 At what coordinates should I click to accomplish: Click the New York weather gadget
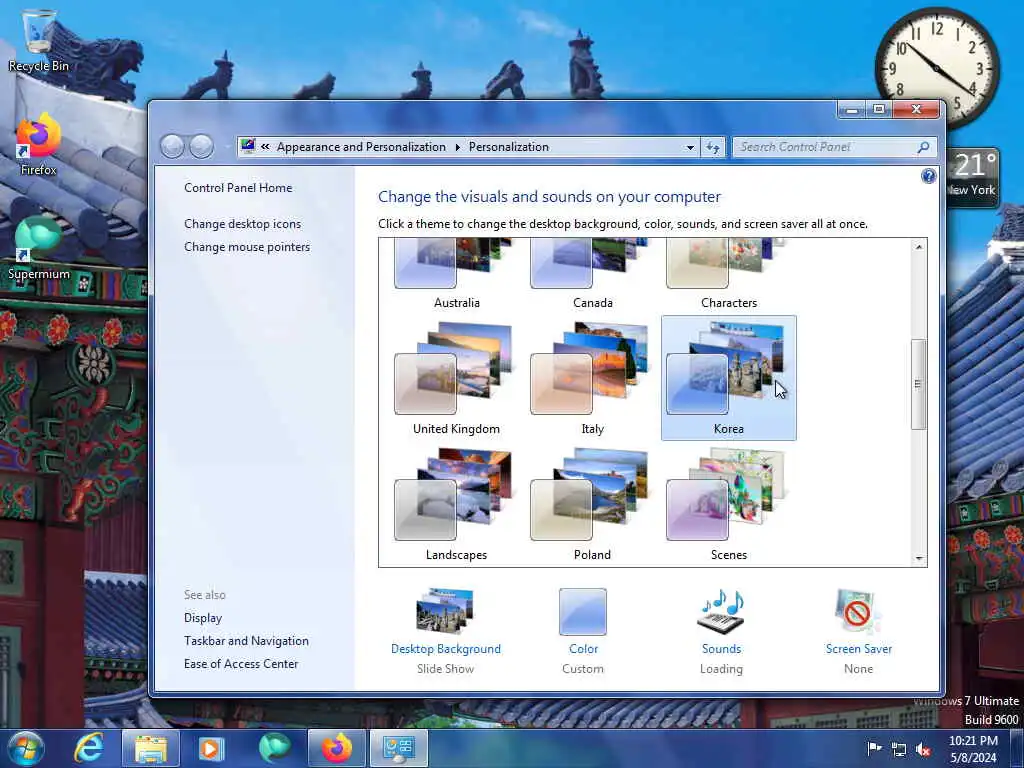click(x=972, y=178)
